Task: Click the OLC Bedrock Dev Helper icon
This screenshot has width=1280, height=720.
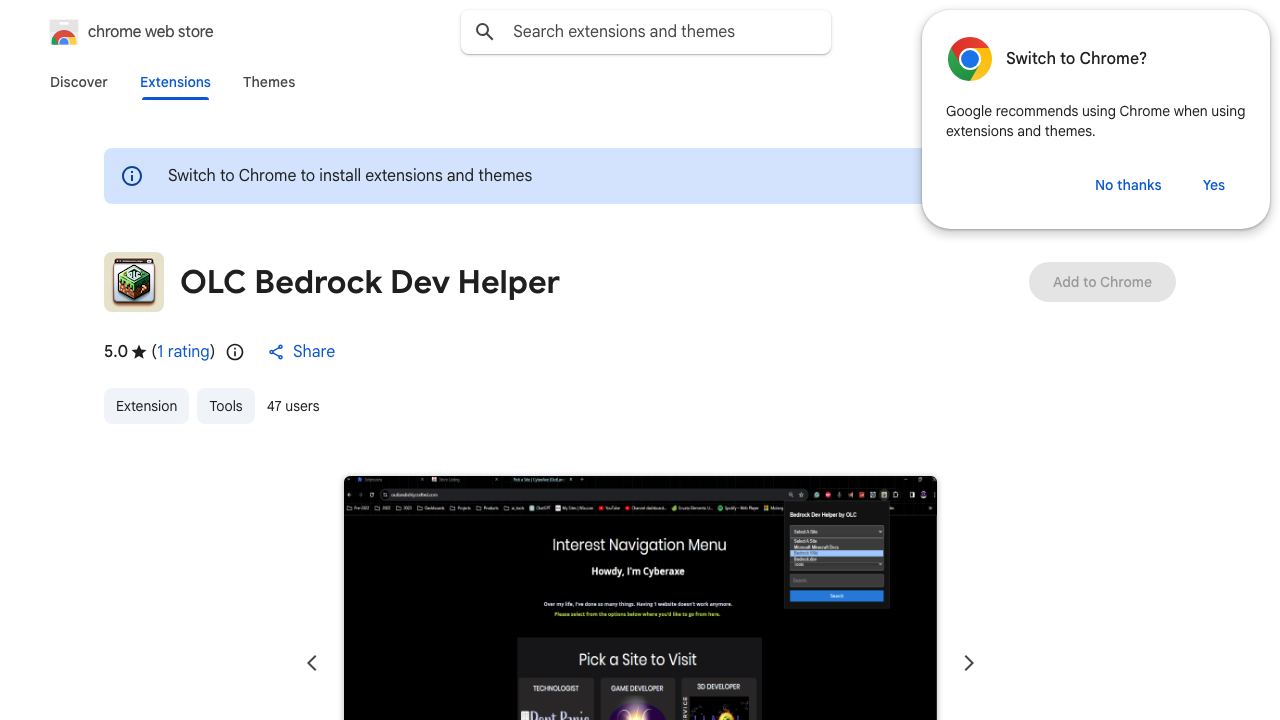Action: click(134, 282)
